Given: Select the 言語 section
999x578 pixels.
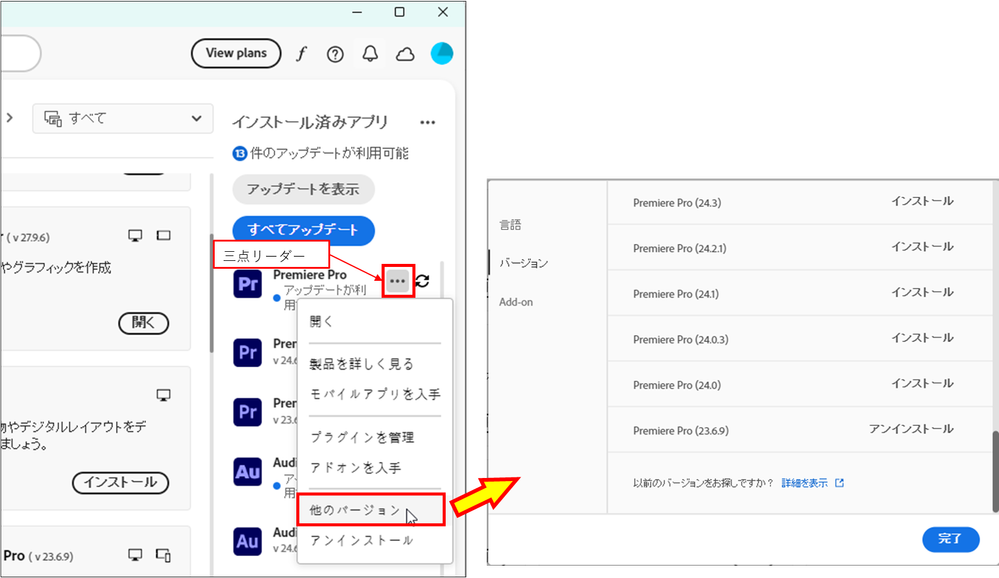Looking at the screenshot, I should [510, 225].
